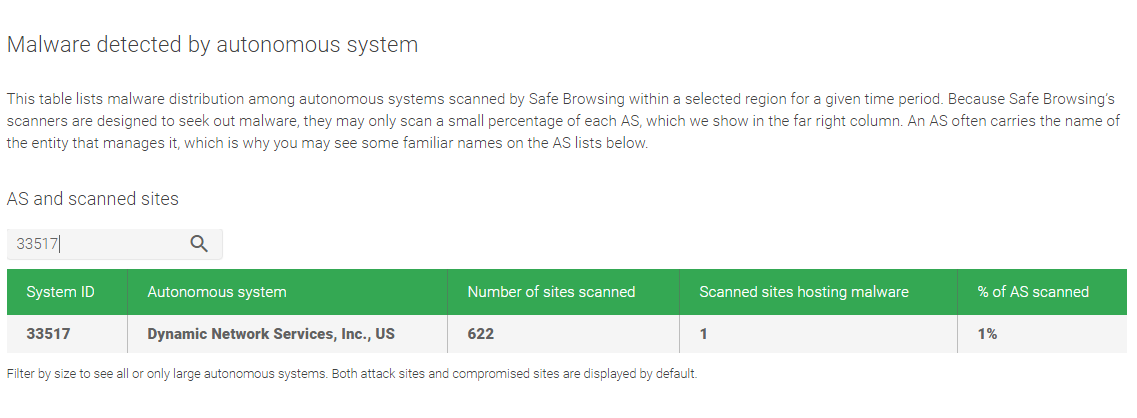Click Scanned sites hosting malware header
This screenshot has height=418, width=1137.
[804, 292]
